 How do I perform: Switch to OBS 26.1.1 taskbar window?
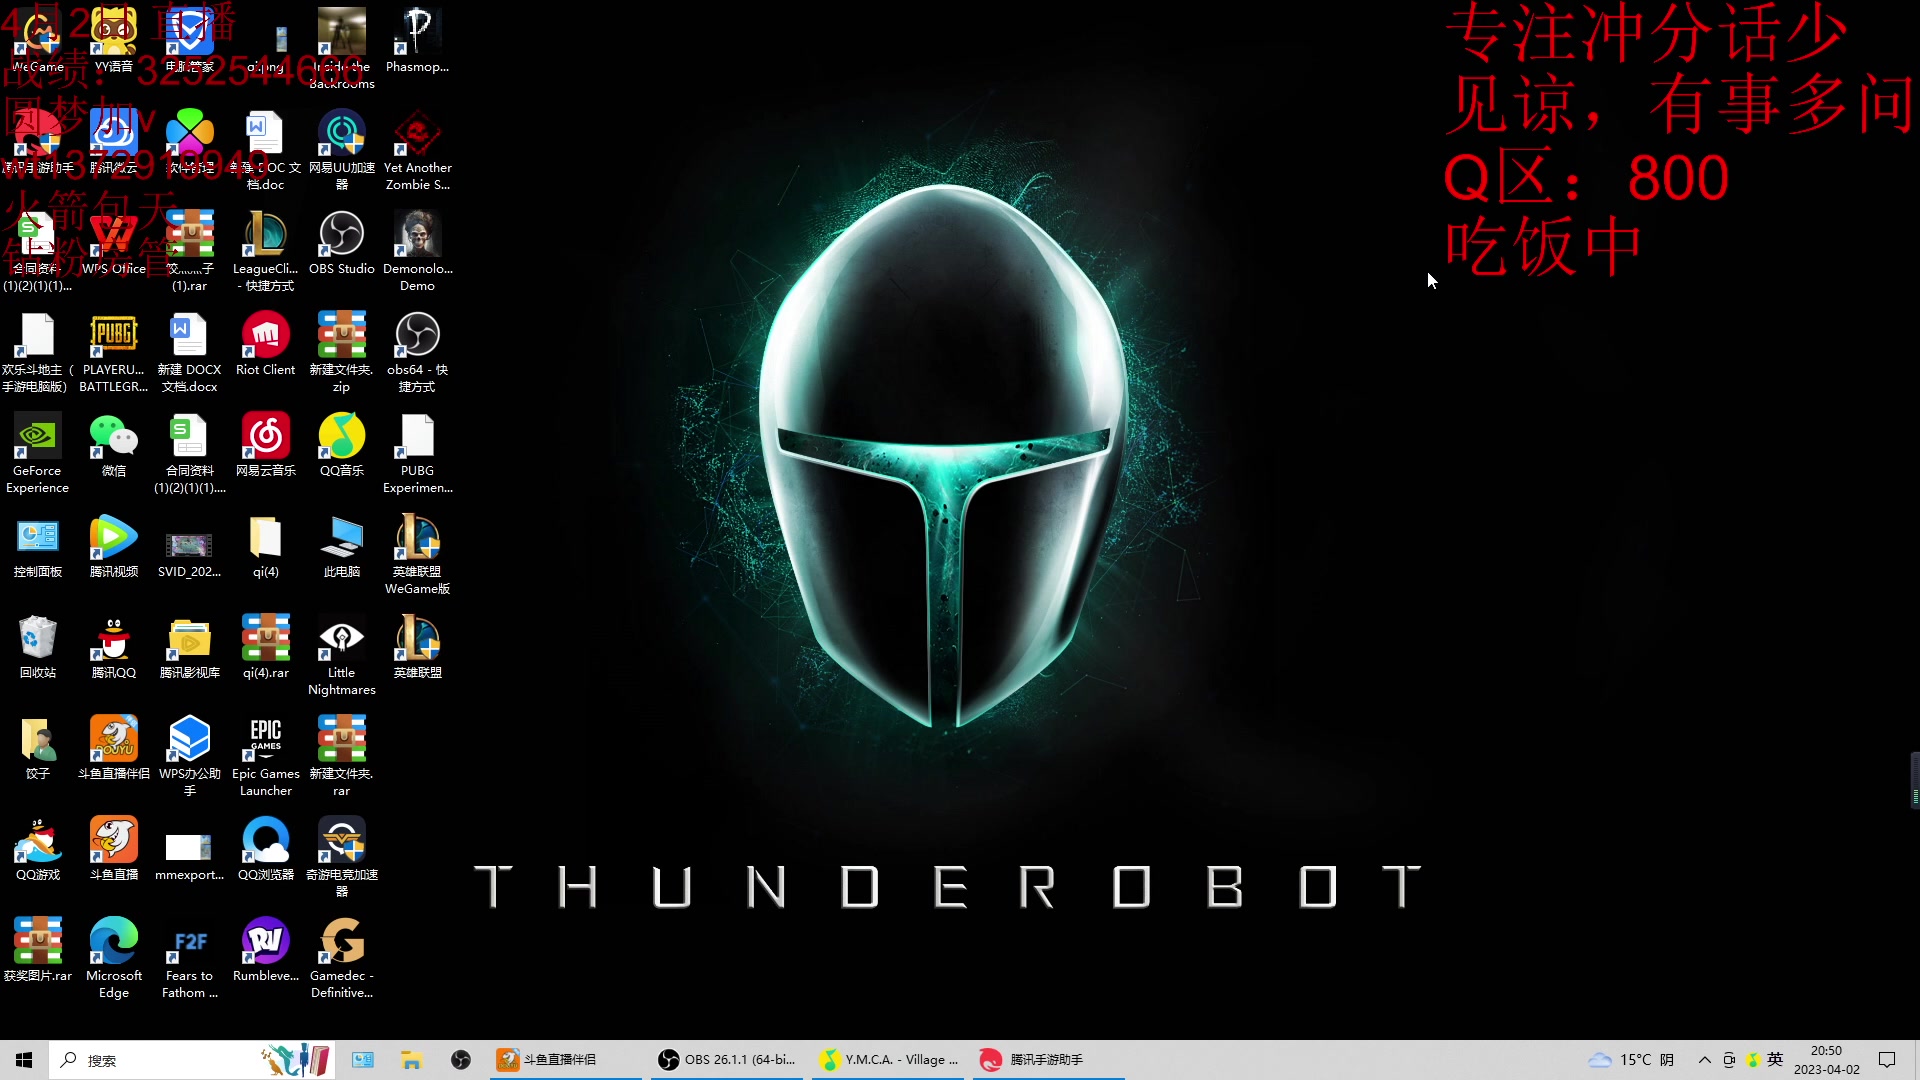[727, 1060]
